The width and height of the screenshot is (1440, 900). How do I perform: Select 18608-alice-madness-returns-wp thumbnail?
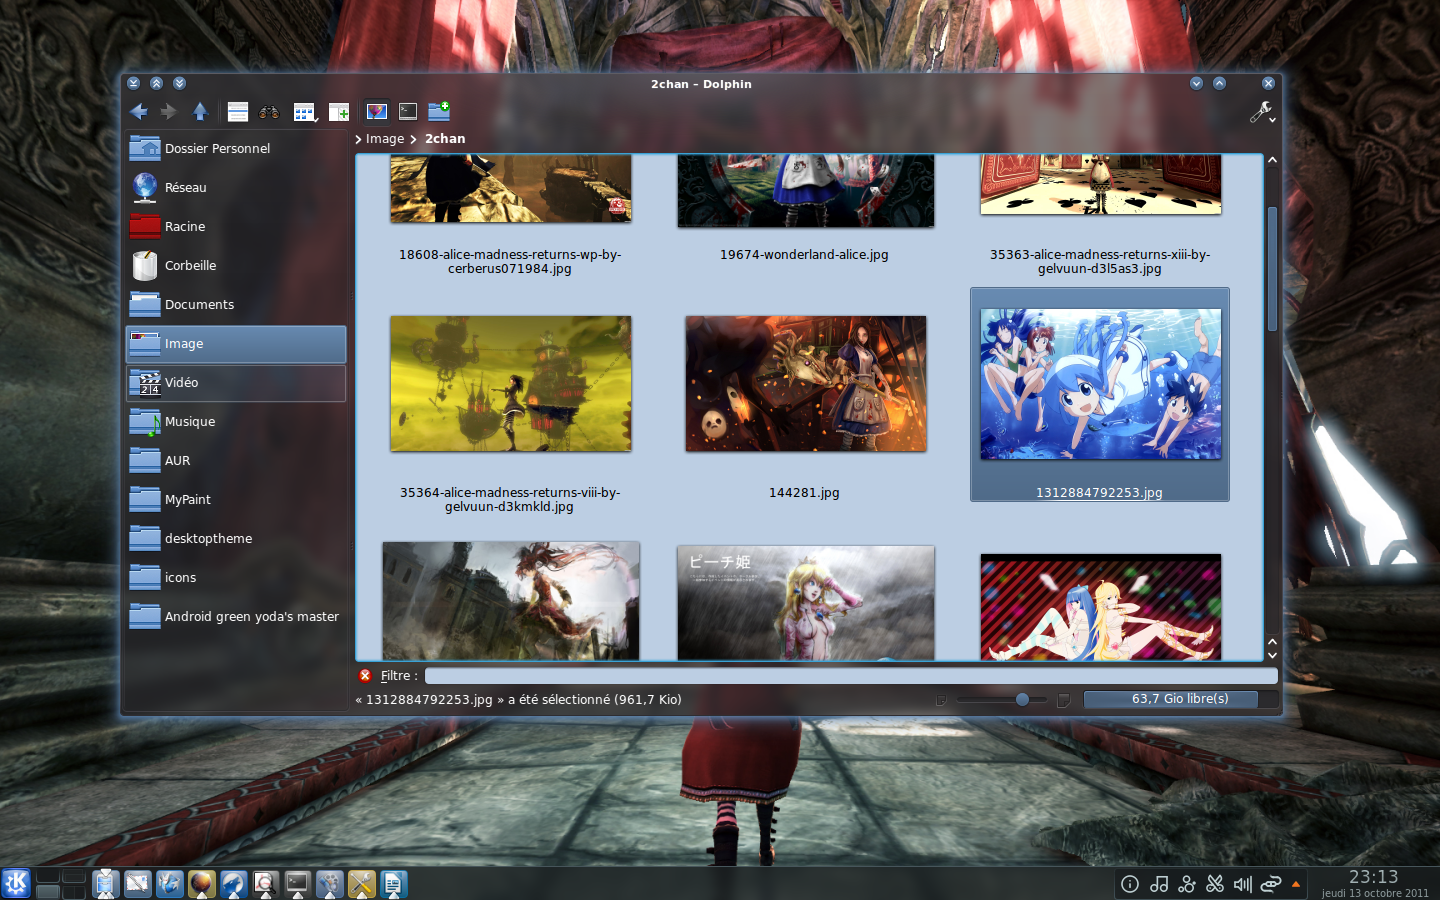[511, 188]
